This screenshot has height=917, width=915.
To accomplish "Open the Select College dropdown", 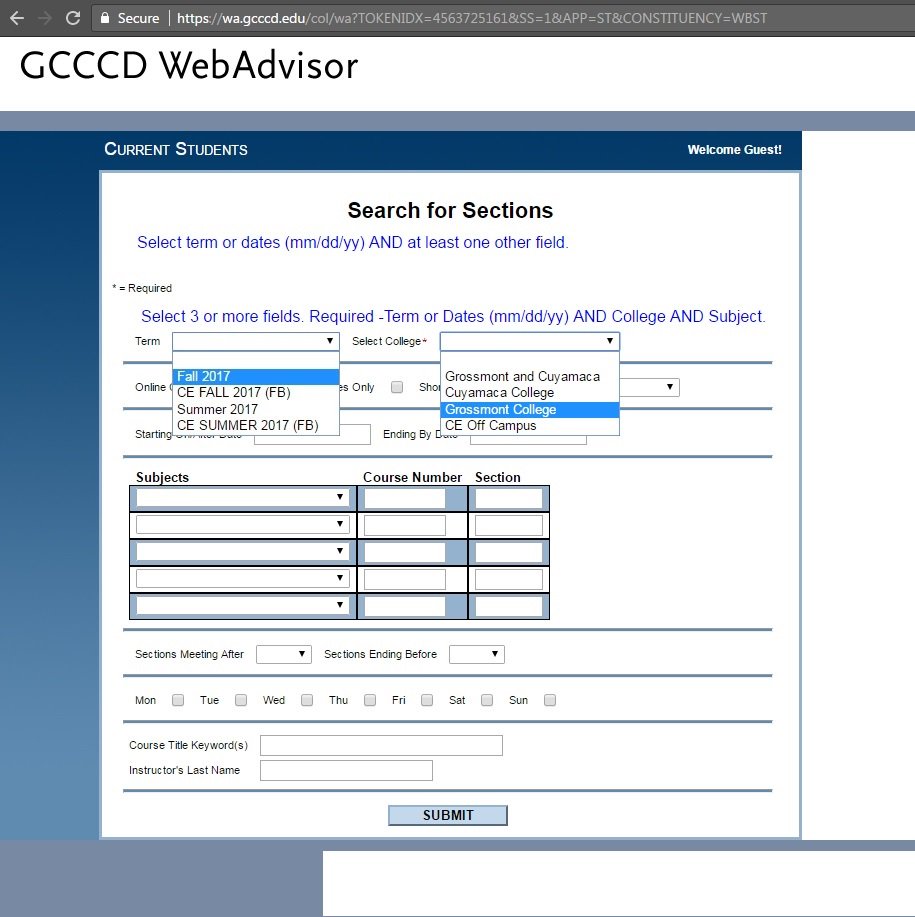I will pyautogui.click(x=530, y=341).
